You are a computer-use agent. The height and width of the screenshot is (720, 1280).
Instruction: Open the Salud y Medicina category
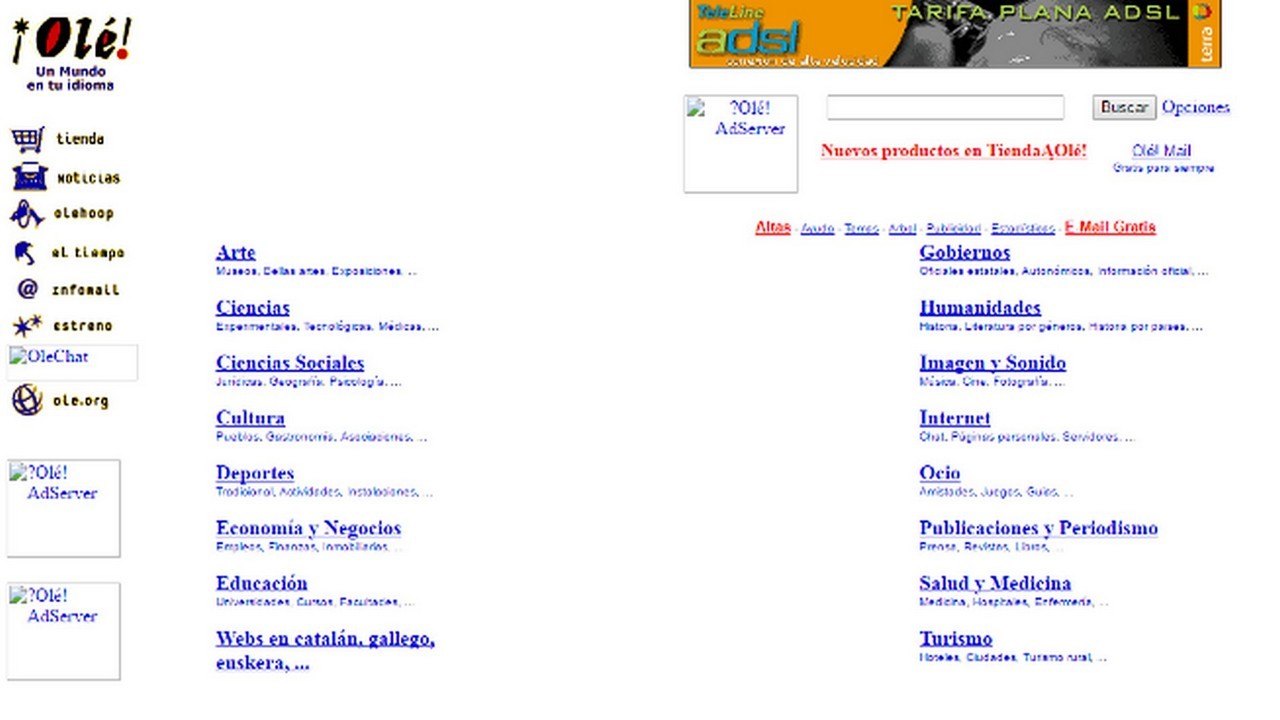point(995,582)
